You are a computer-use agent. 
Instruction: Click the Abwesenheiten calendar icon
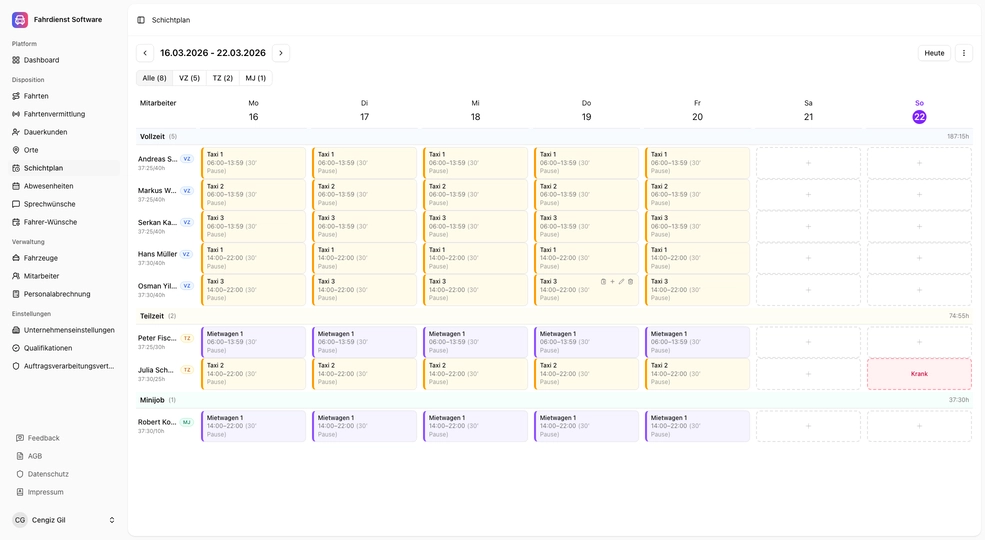(16, 186)
